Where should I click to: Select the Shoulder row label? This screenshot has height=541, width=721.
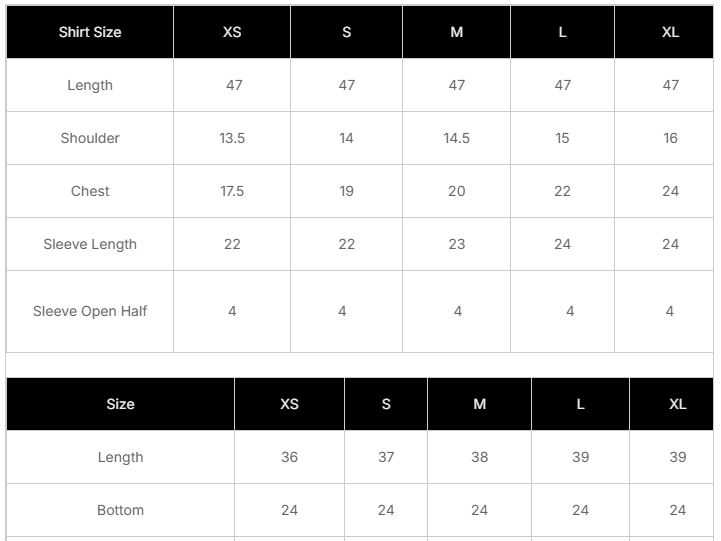point(90,138)
